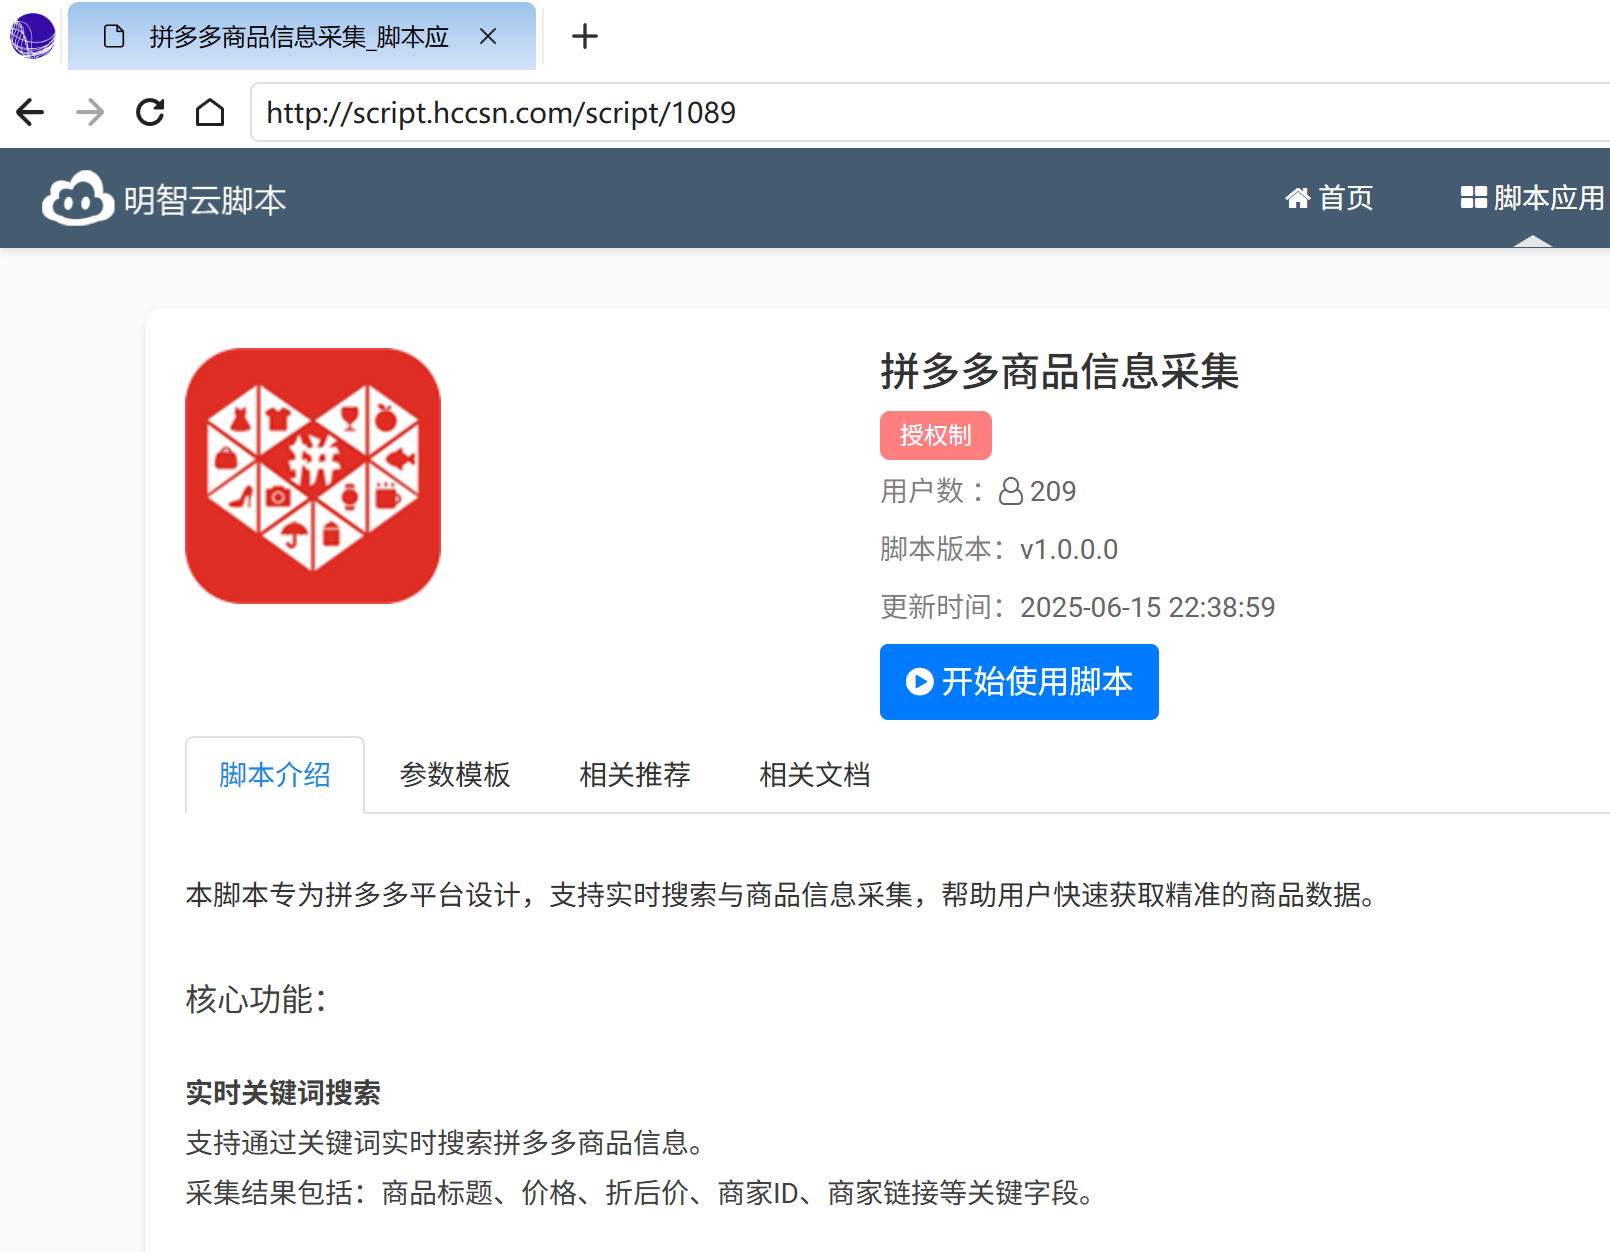This screenshot has width=1610, height=1252.
Task: Click the 明智云脚本 site name text
Action: 205,200
